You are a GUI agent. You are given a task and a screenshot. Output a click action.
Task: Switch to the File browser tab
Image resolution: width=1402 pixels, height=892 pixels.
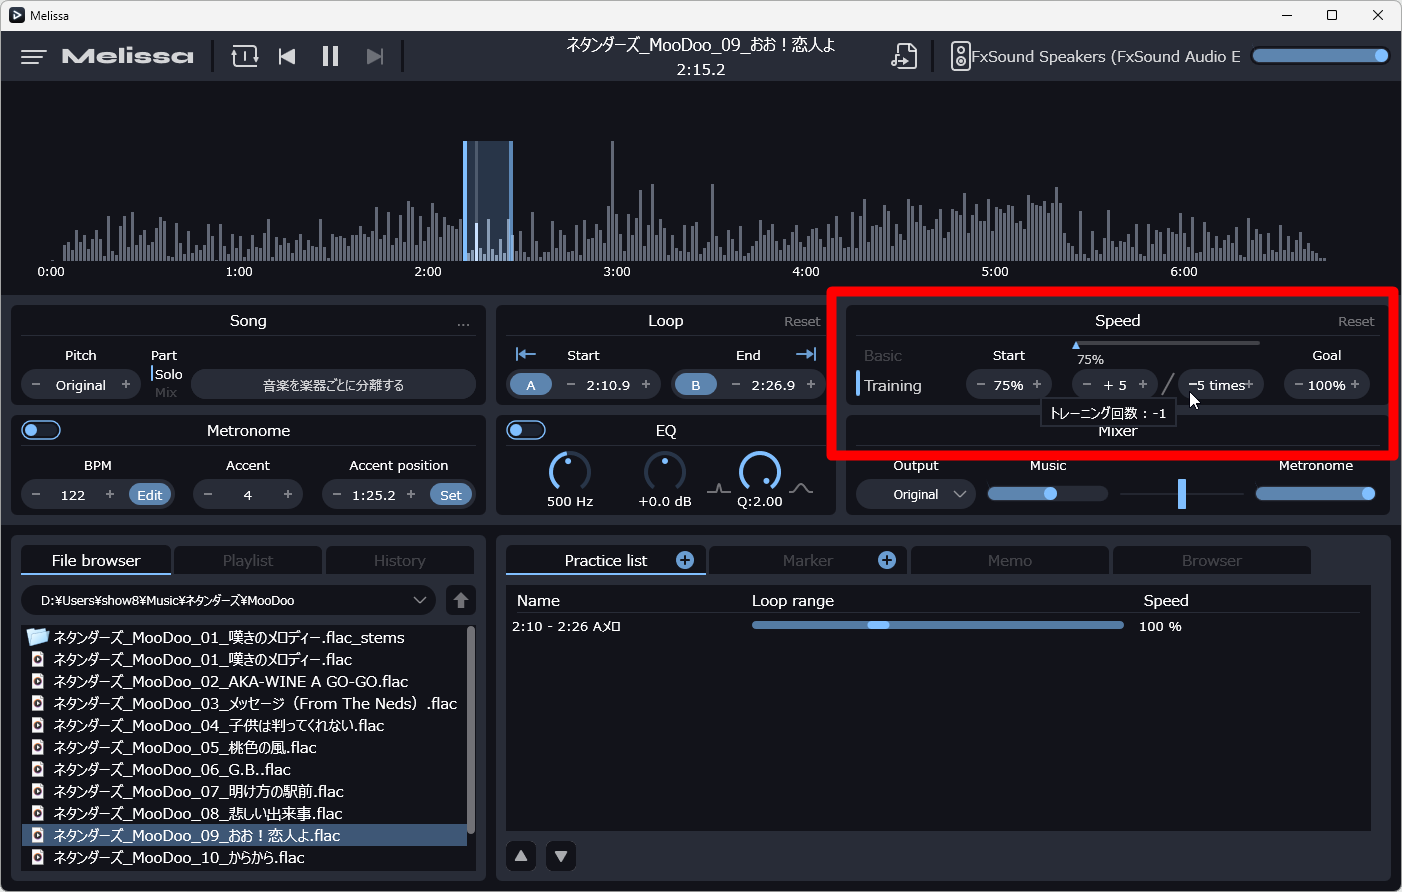[96, 561]
